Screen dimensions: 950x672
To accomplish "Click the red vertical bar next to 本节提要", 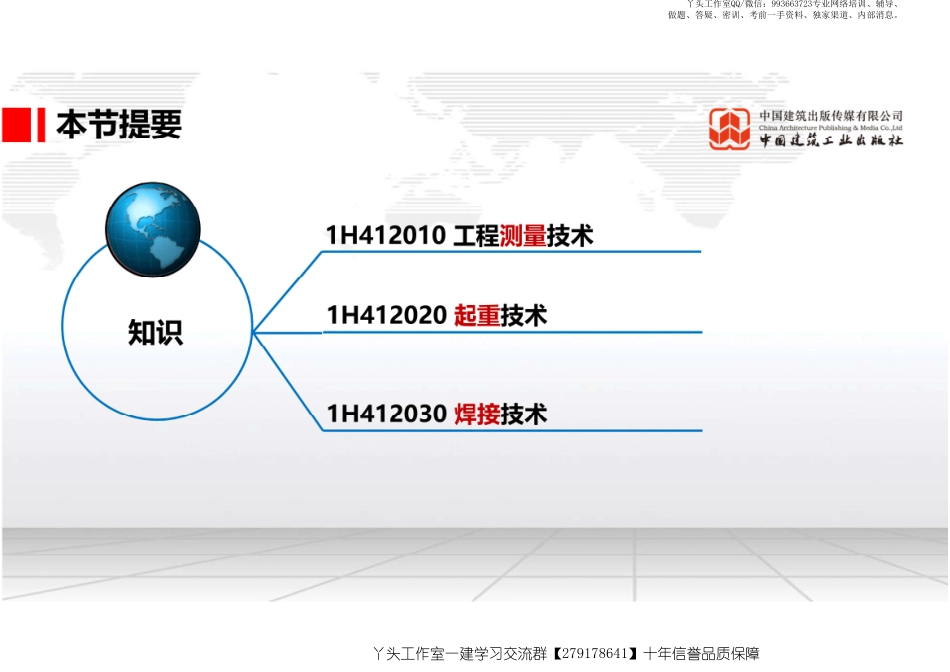I will coord(42,126).
